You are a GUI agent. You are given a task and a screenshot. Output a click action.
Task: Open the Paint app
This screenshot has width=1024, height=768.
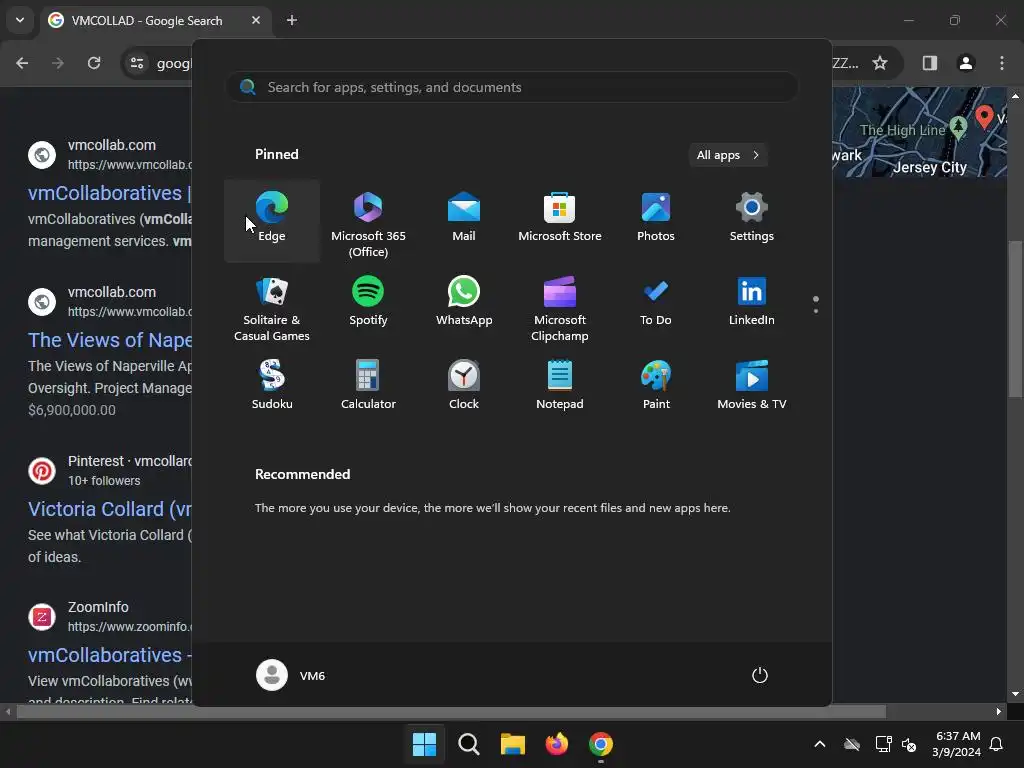(x=656, y=388)
